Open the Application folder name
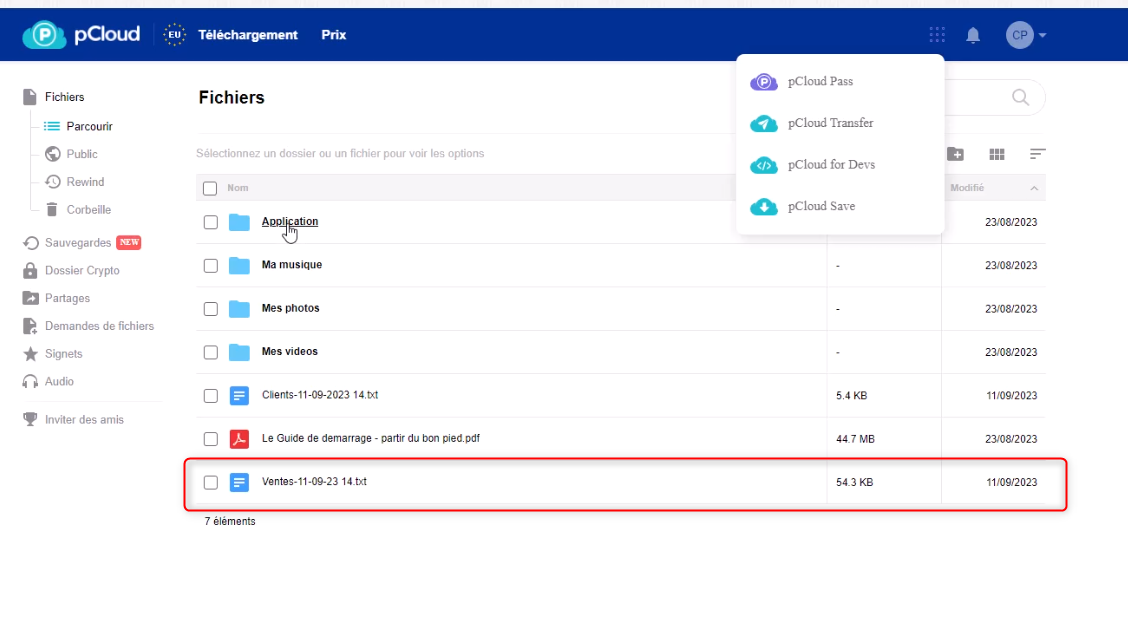Screen dimensions: 1128x617 (290, 221)
